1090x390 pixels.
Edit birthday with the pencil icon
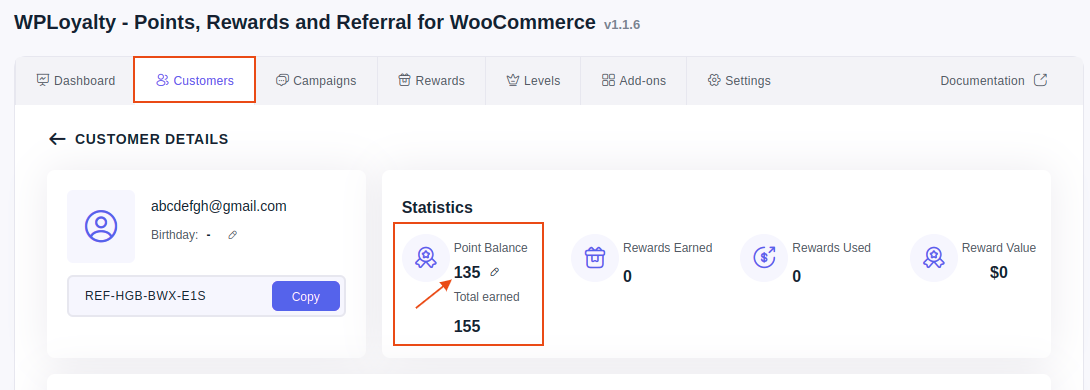coord(233,235)
